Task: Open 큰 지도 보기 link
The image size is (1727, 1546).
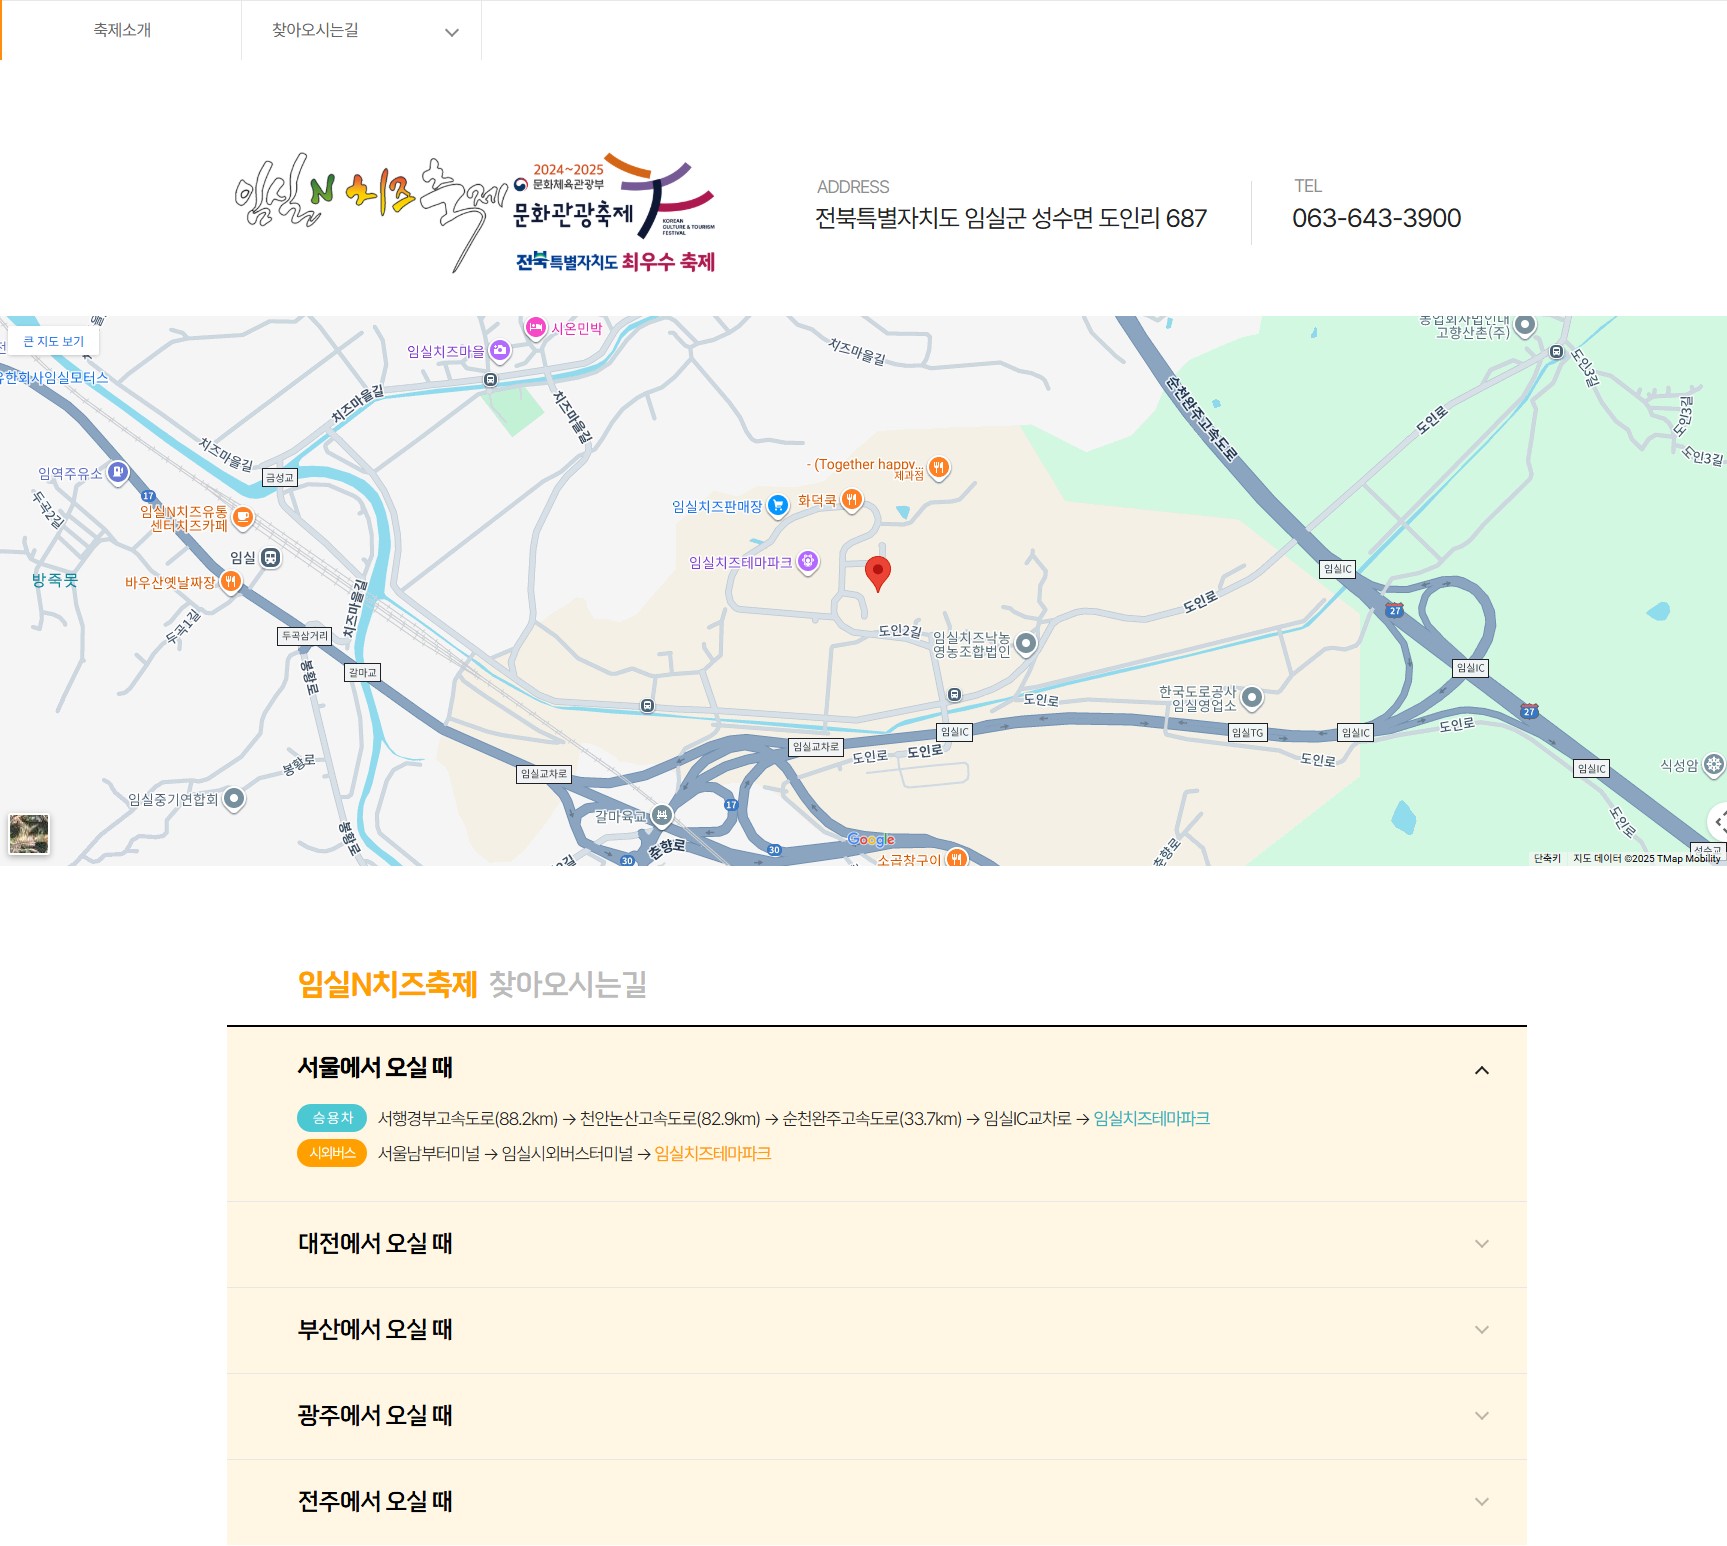Action: click(54, 341)
